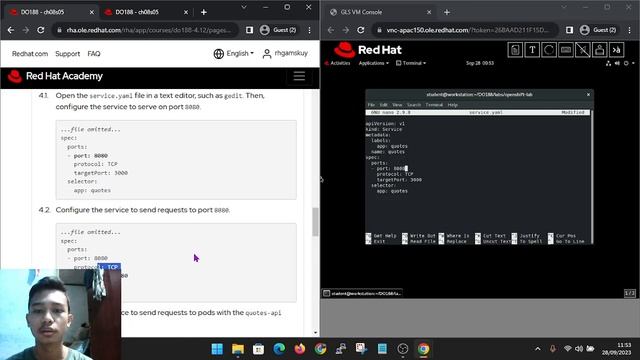Open the Search menu in the terminal window
640x360 pixels.
[413, 105]
